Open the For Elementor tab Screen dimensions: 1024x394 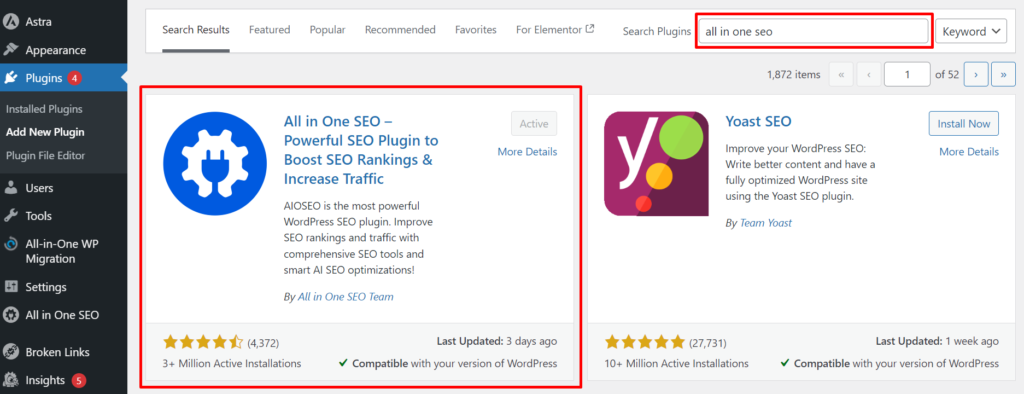555,30
